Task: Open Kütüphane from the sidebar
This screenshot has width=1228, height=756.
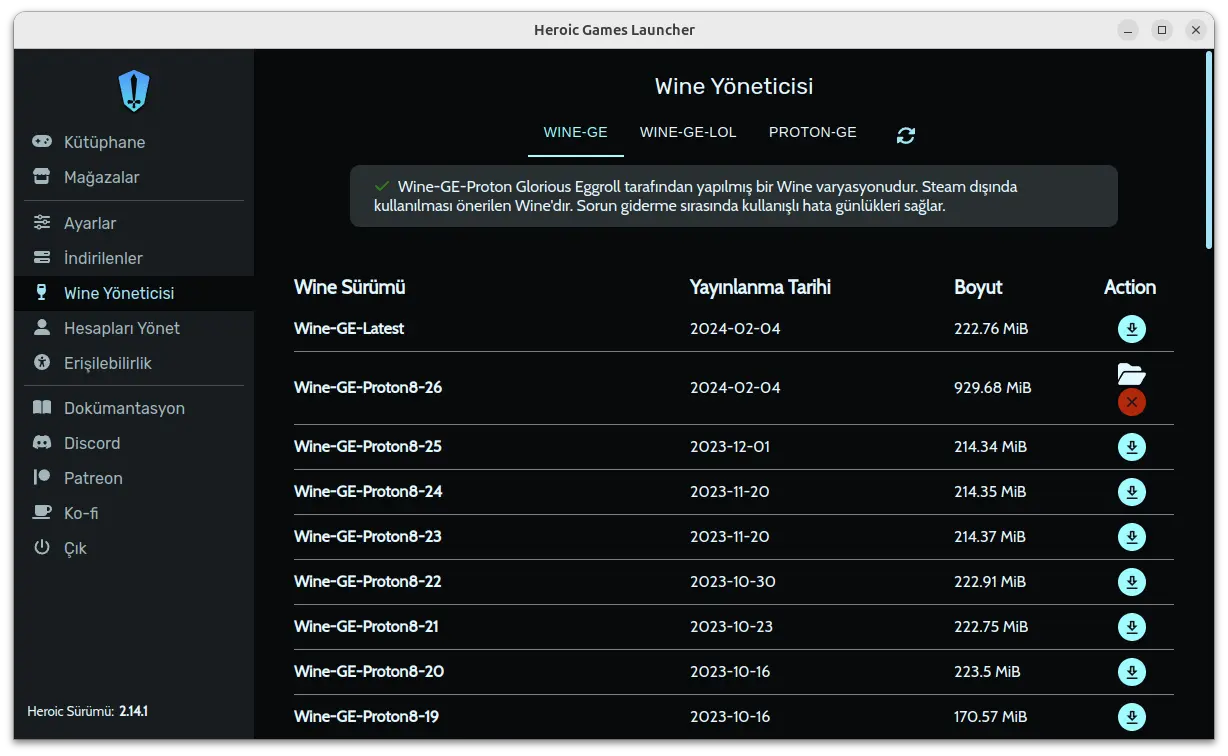Action: click(x=134, y=142)
